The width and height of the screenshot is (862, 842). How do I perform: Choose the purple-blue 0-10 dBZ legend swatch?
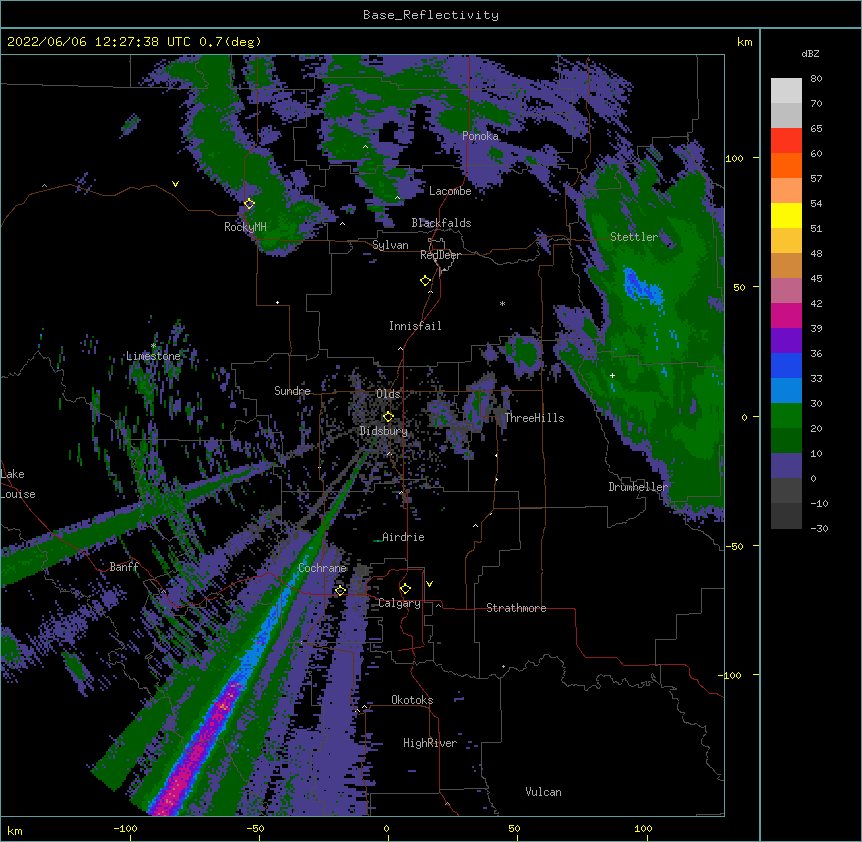coord(786,466)
